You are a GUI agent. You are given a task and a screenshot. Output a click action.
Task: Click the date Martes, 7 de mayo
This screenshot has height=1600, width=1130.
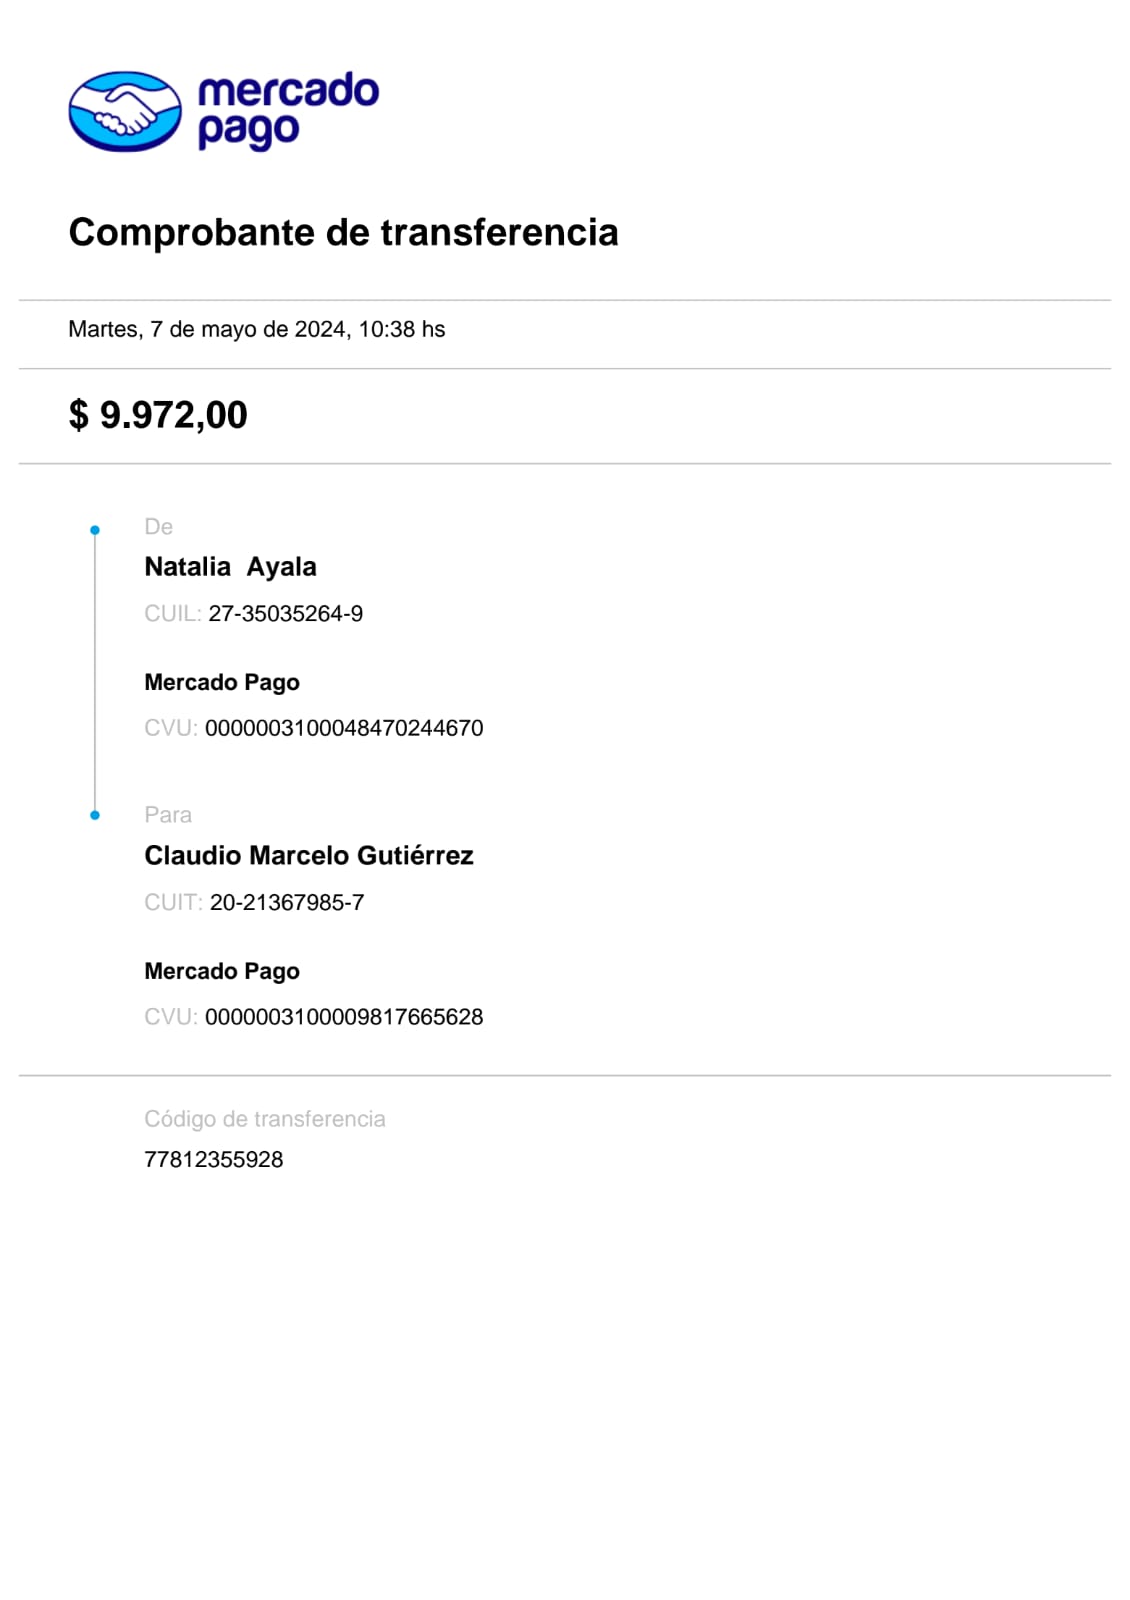point(256,329)
